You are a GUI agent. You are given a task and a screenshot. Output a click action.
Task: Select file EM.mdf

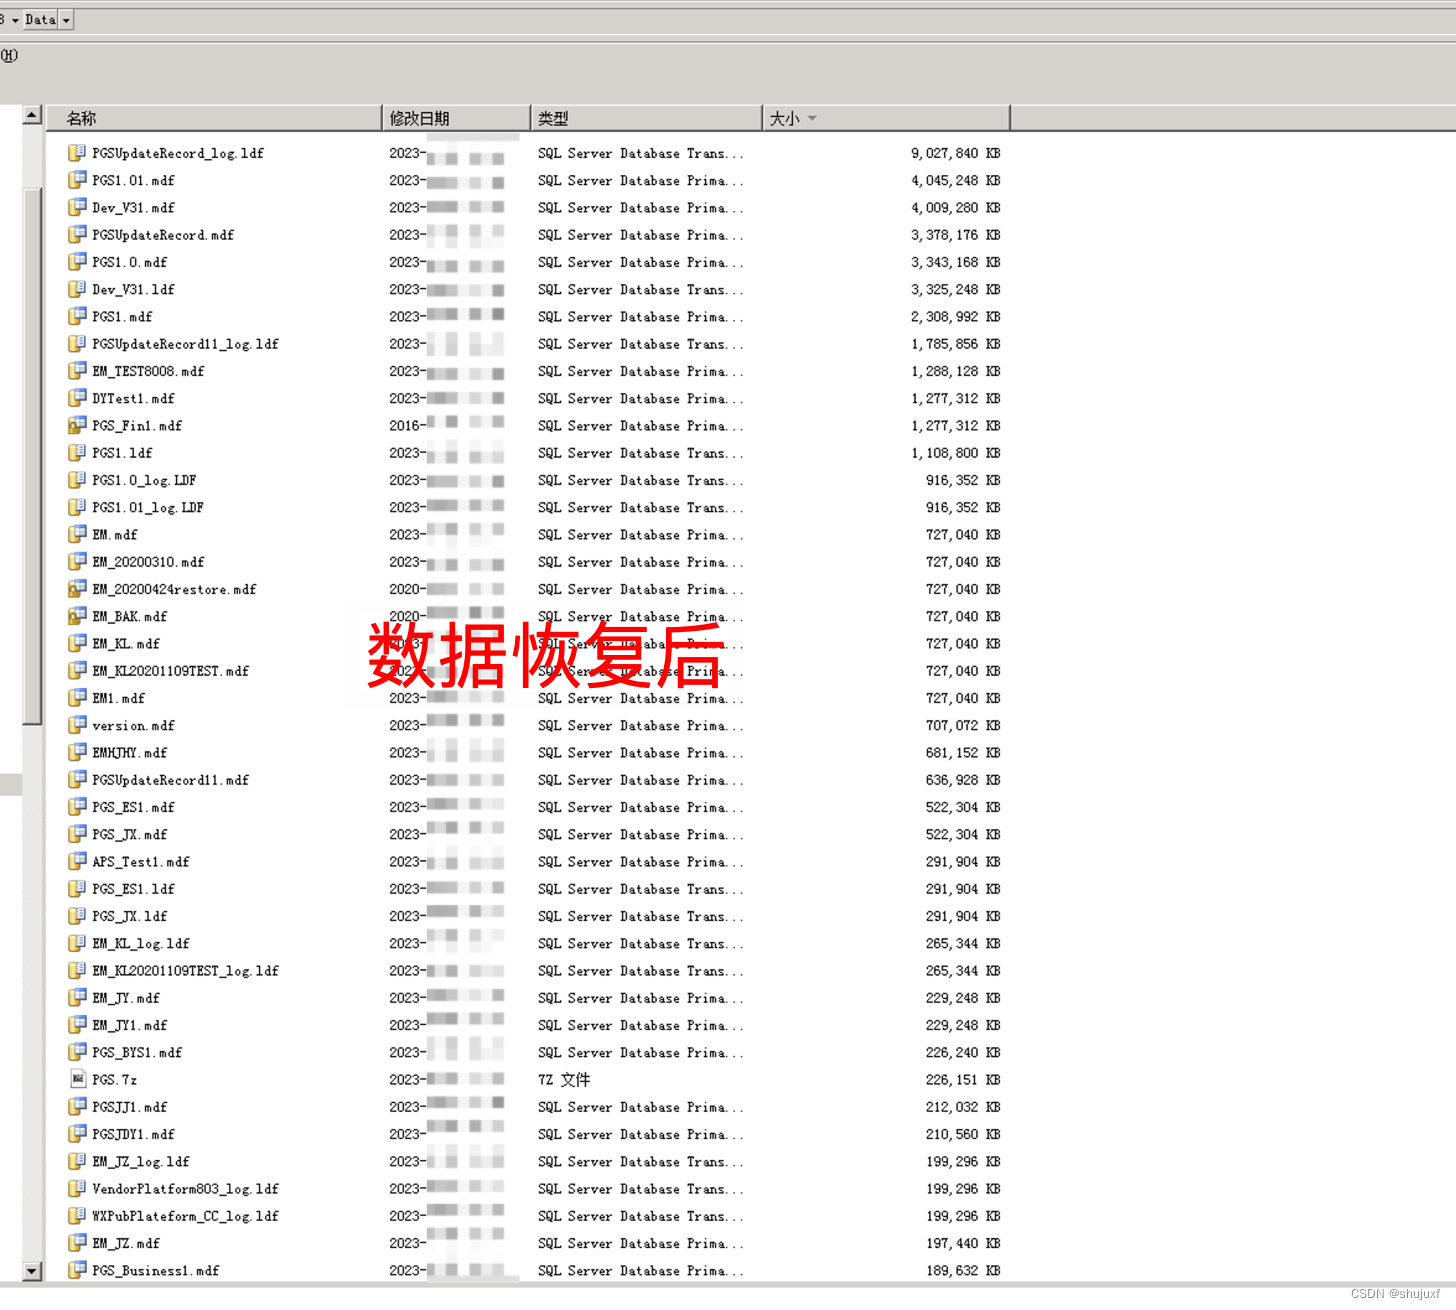click(x=115, y=535)
